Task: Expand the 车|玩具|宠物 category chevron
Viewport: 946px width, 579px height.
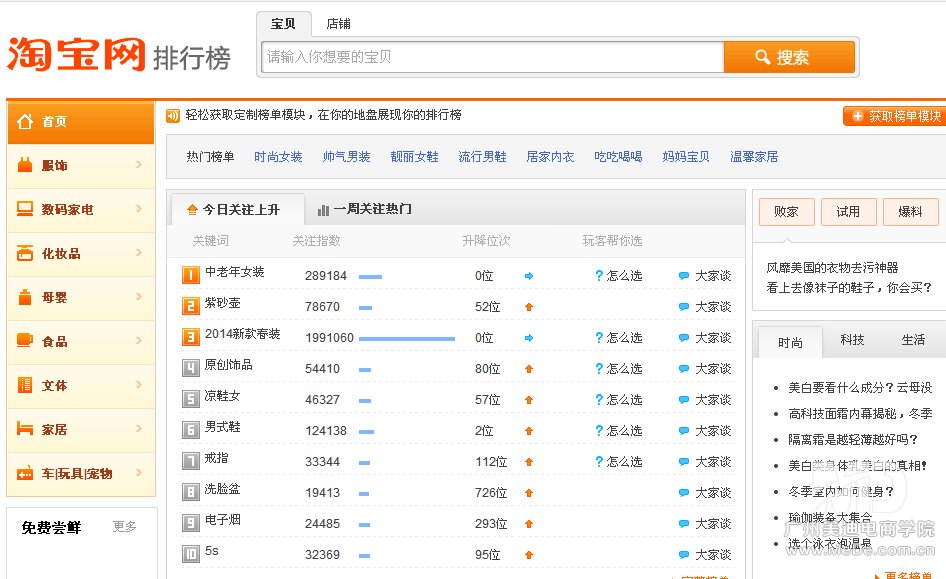Action: tap(140, 473)
